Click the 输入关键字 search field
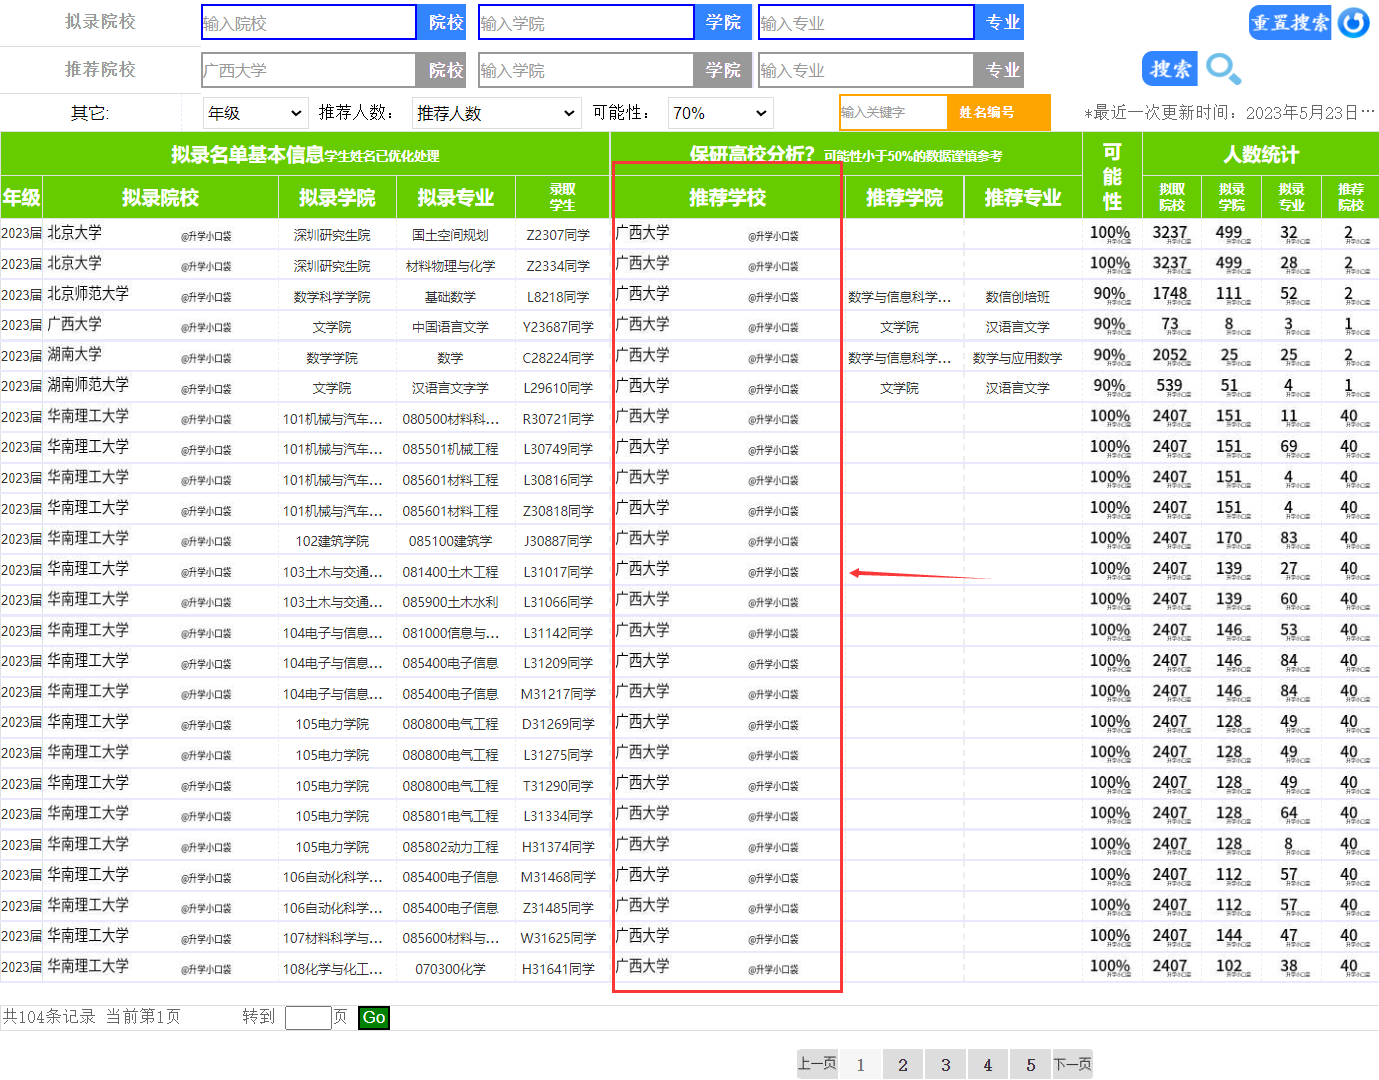The height and width of the screenshot is (1080, 1379). [x=893, y=112]
